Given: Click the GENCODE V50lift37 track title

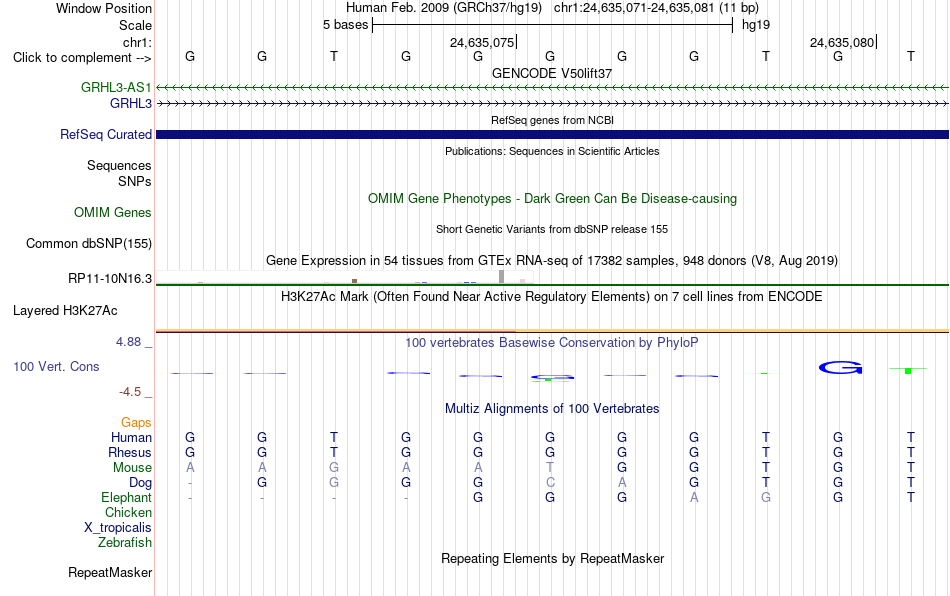Looking at the screenshot, I should [x=552, y=73].
